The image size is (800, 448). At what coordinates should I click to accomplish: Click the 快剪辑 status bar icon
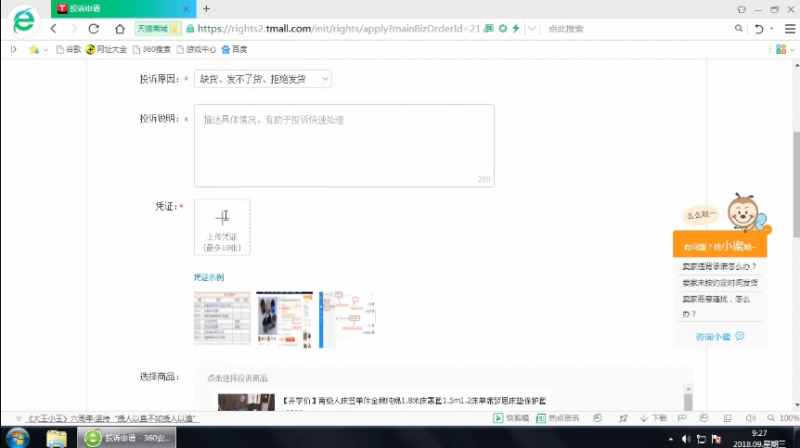(511, 418)
